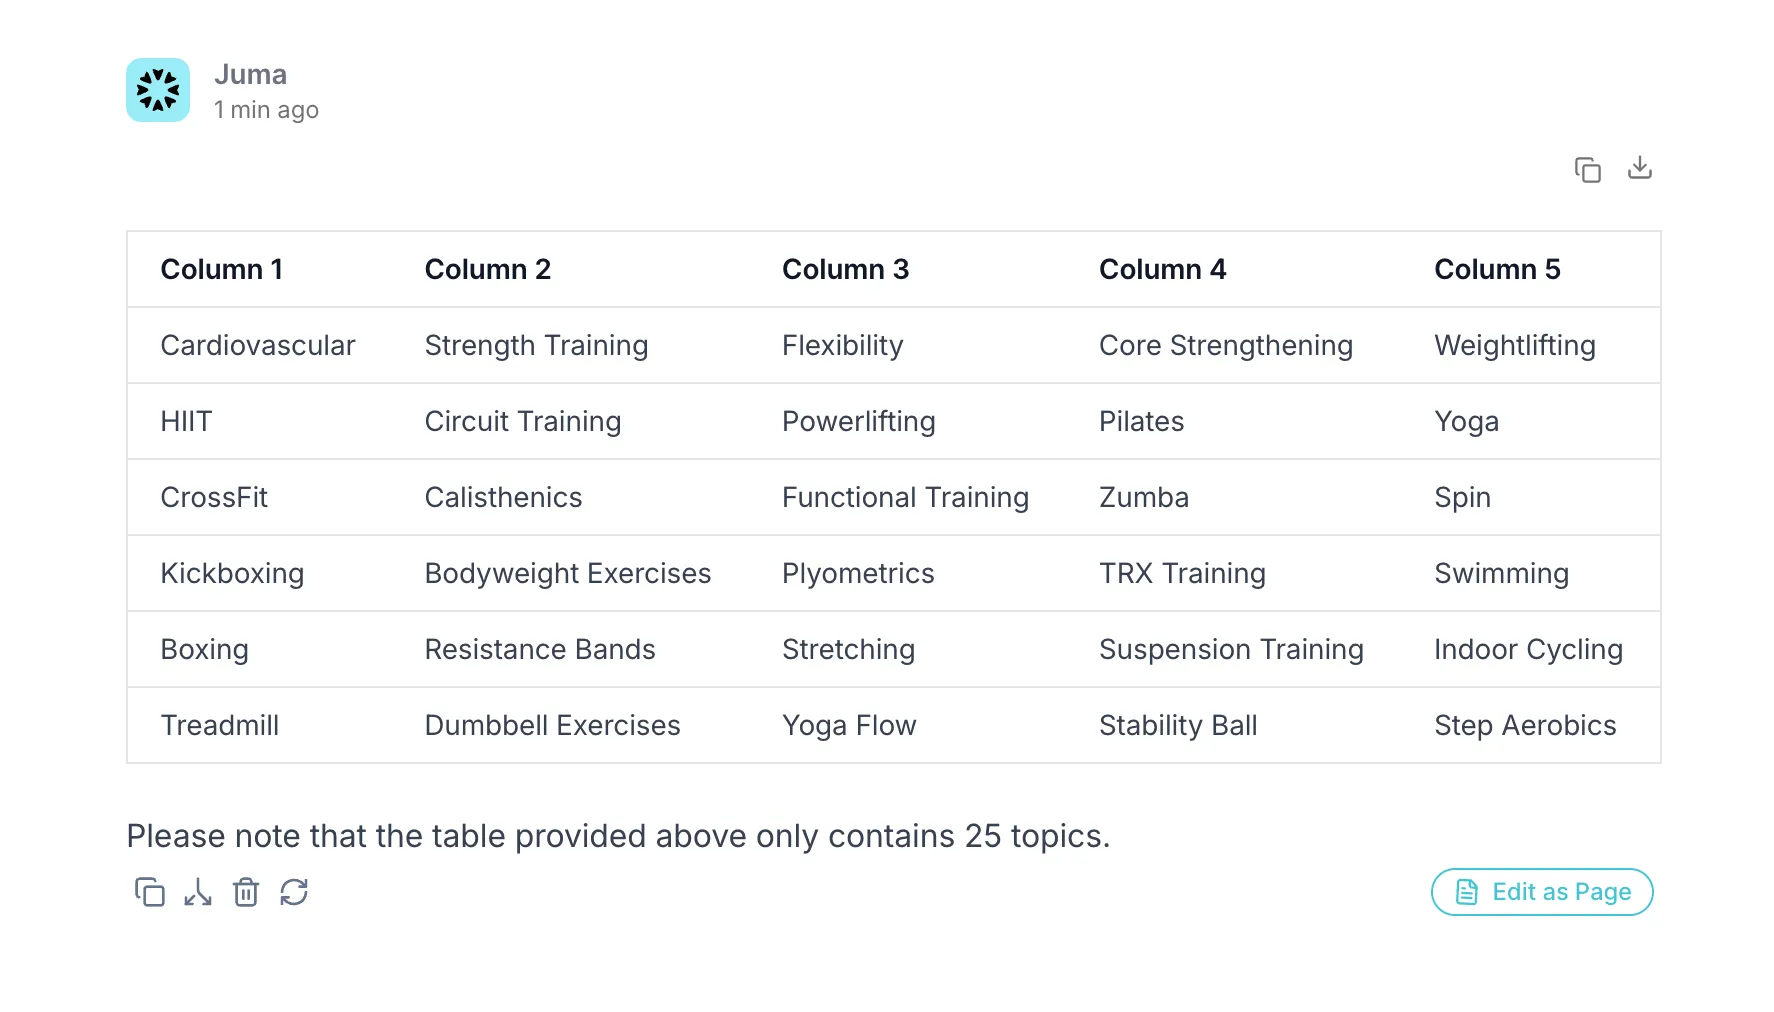Viewport: 1774px width, 1012px height.
Task: Copy the table with top-right copy icon
Action: click(1588, 170)
